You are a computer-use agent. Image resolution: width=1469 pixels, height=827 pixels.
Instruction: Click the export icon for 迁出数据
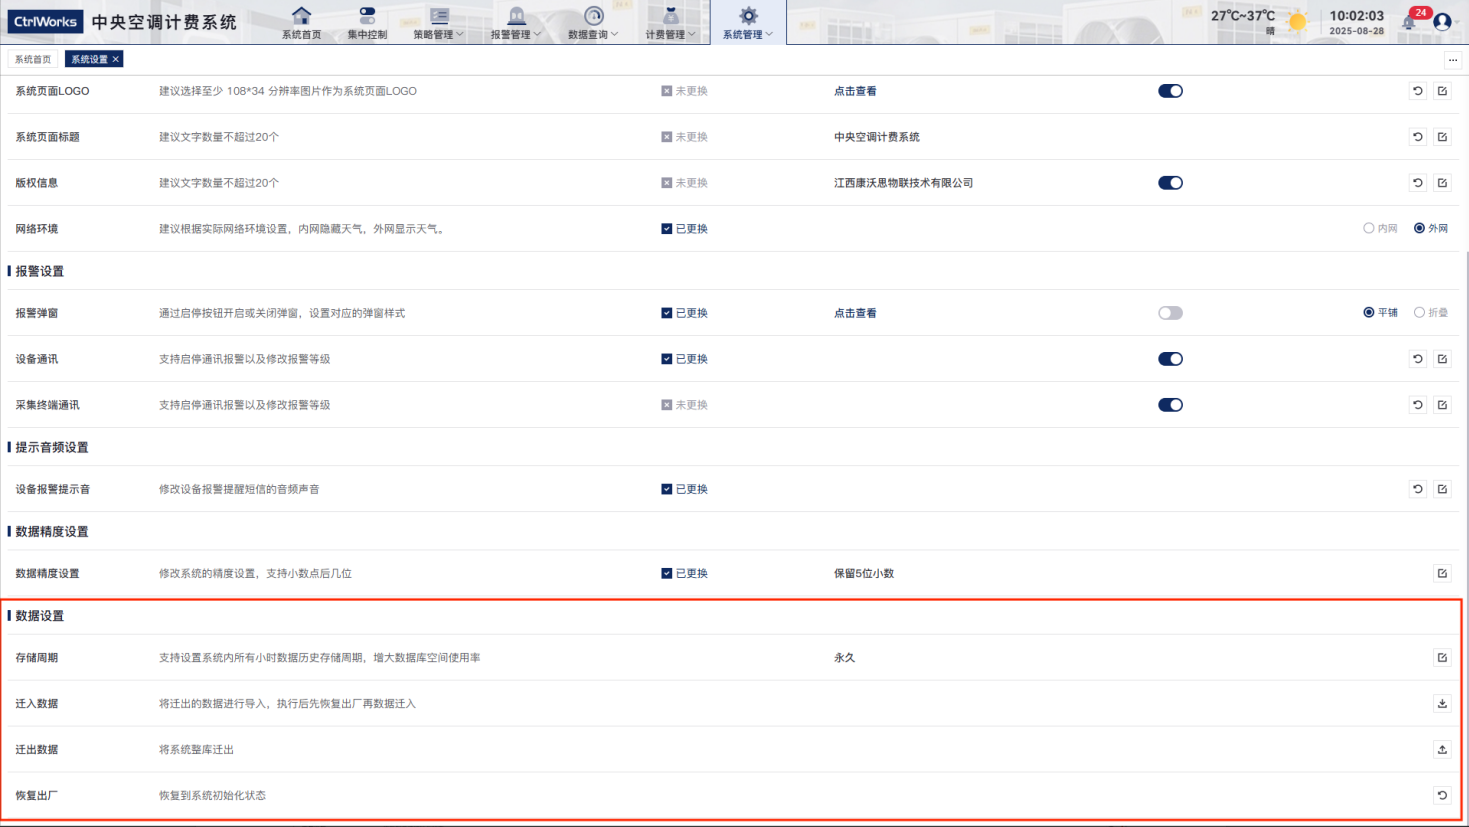click(1442, 750)
